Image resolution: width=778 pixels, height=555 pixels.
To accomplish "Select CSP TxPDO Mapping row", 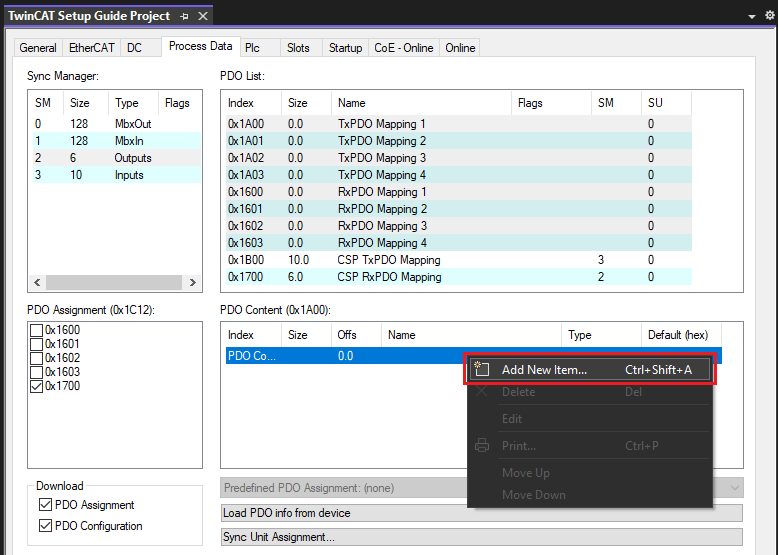I will tap(458, 260).
